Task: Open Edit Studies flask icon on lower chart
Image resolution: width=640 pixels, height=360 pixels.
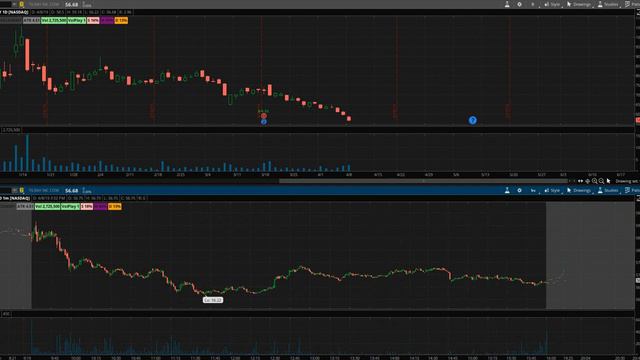Action: click(x=507, y=190)
